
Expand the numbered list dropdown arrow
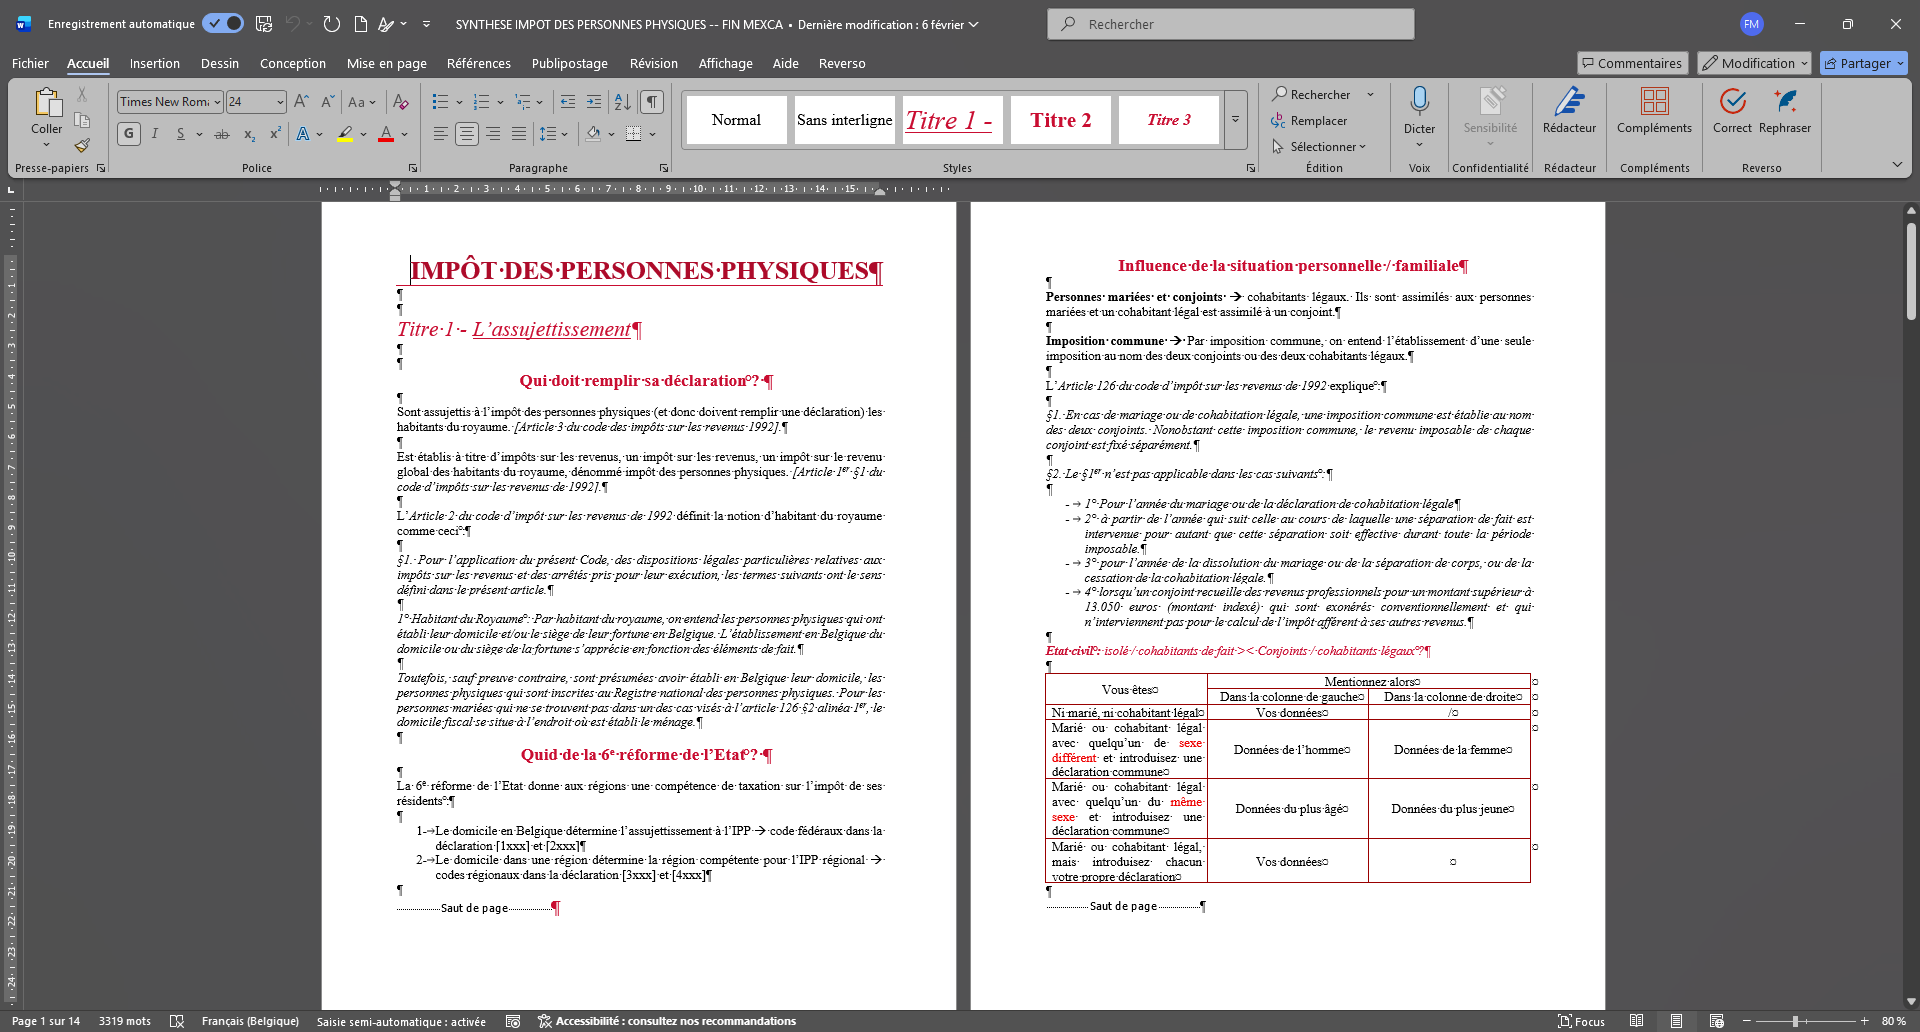point(500,102)
